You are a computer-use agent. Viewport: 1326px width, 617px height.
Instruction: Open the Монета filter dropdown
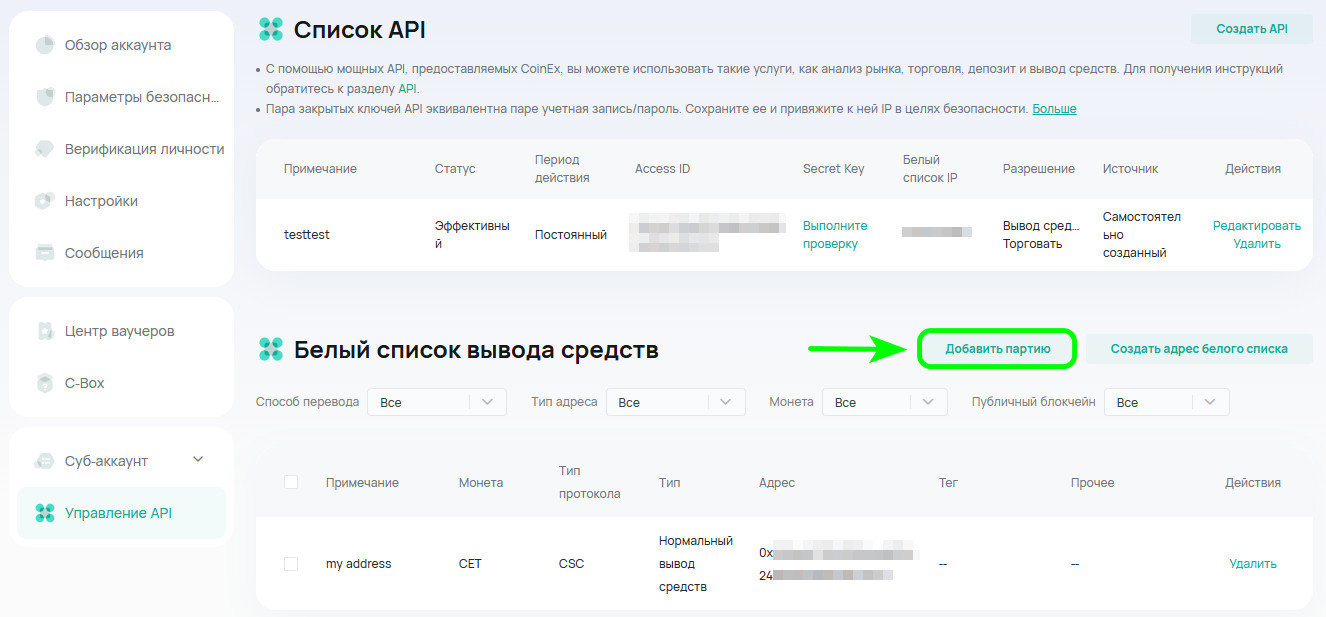[884, 402]
